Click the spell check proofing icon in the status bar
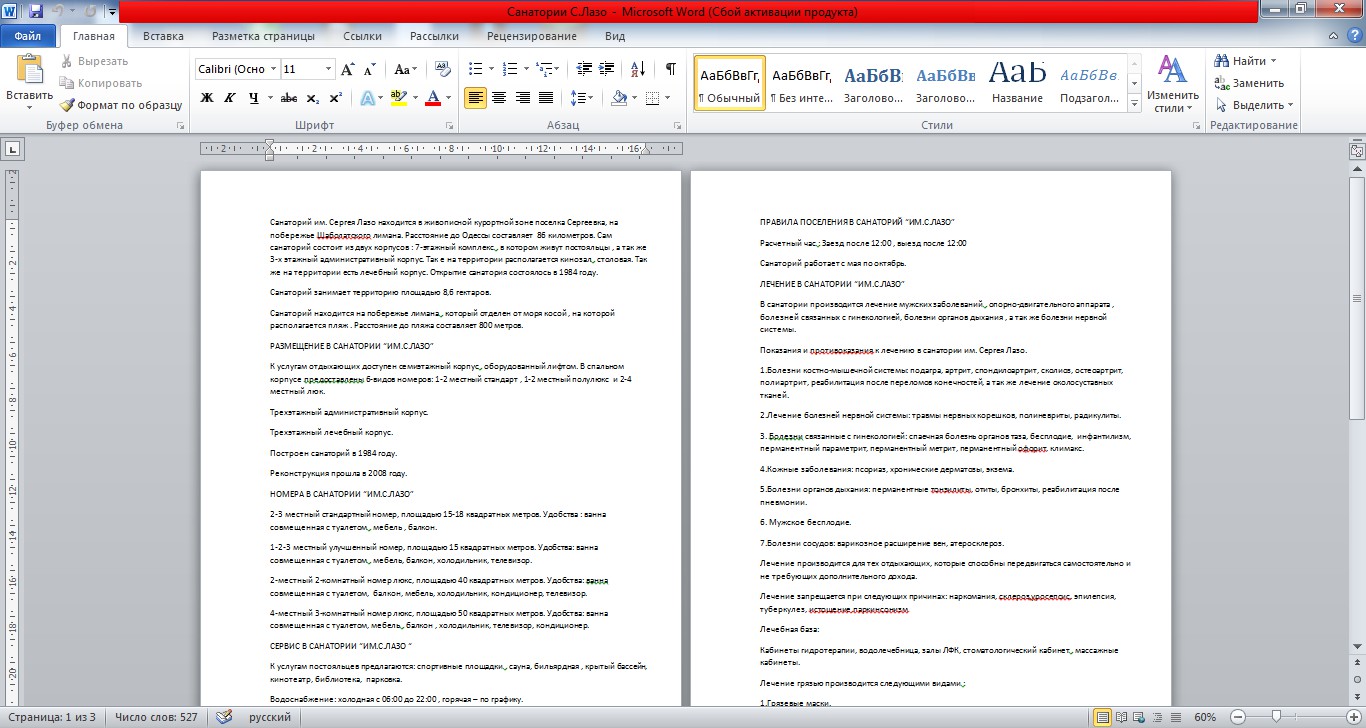The image size is (1366, 728). click(225, 717)
